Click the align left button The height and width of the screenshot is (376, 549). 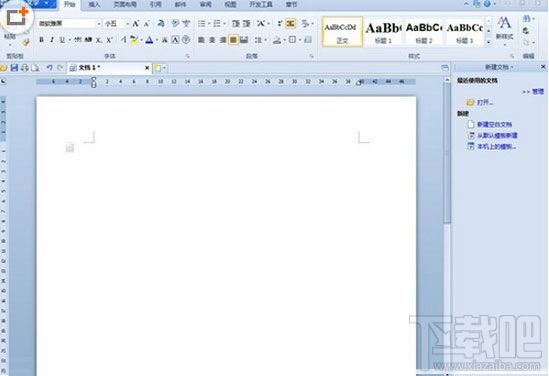coord(201,40)
